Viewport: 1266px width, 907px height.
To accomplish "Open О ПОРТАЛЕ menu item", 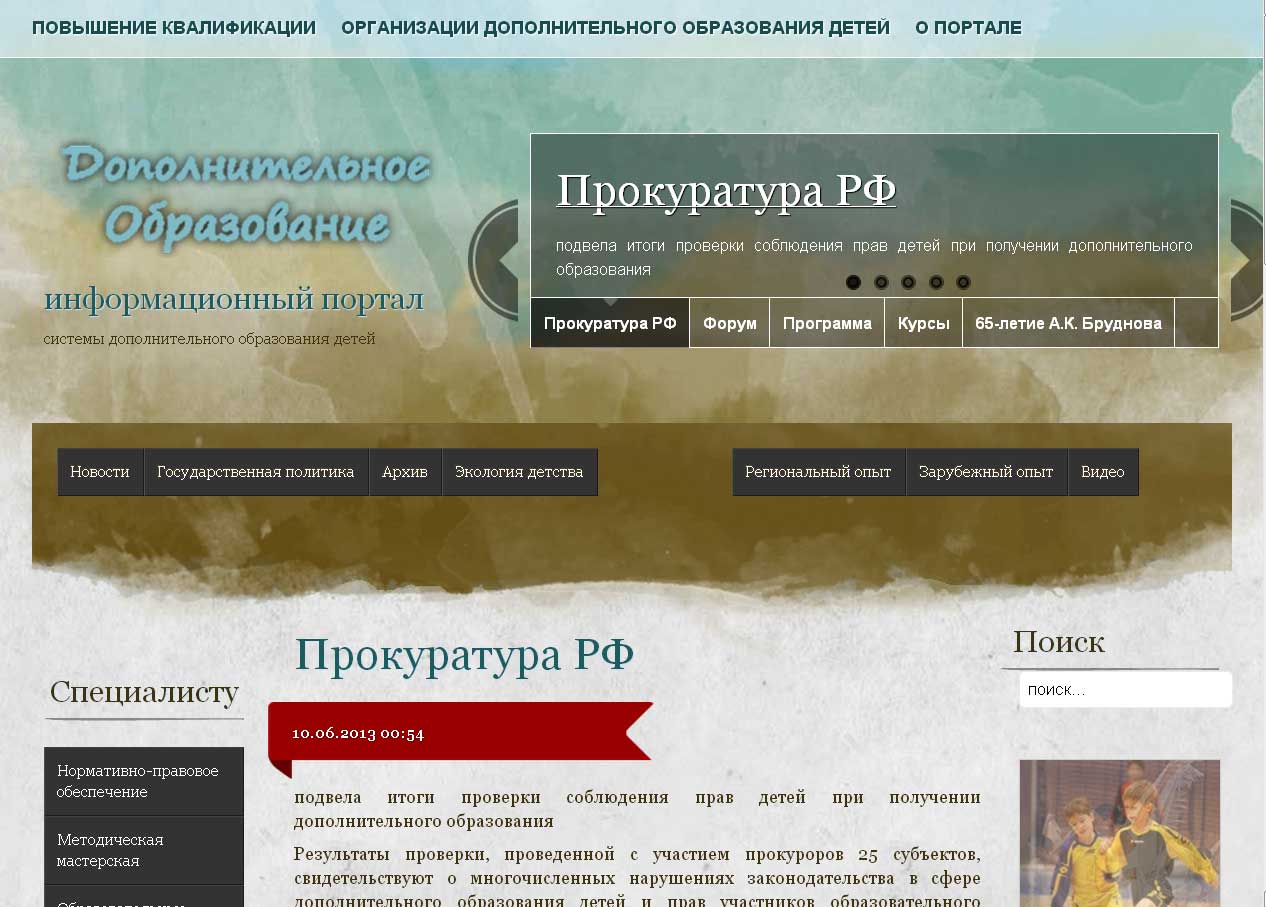I will [x=968, y=28].
